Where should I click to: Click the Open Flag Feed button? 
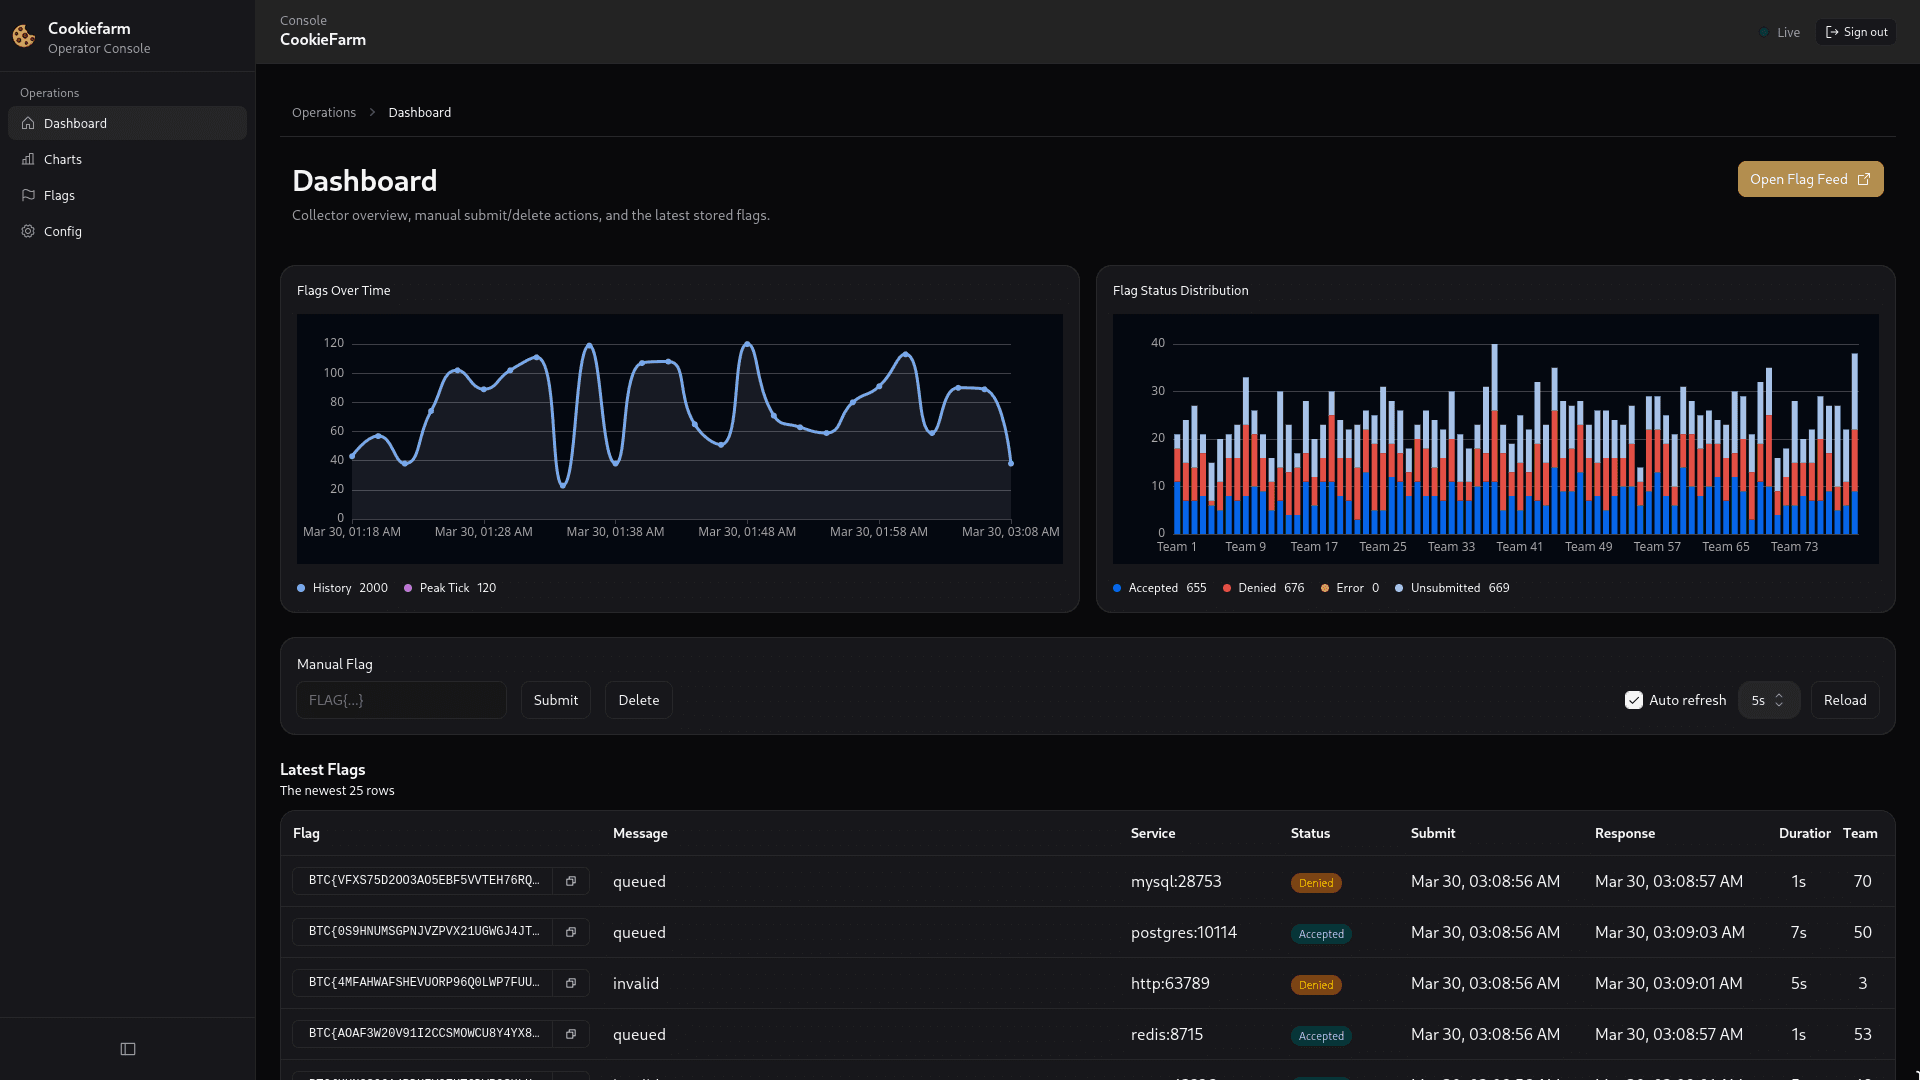[1810, 179]
